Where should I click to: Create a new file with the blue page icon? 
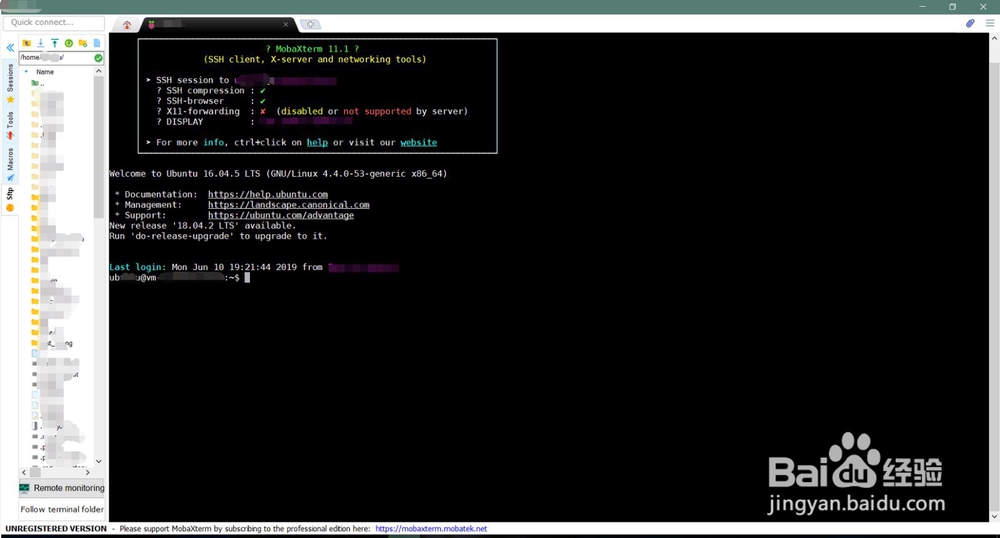[x=97, y=43]
